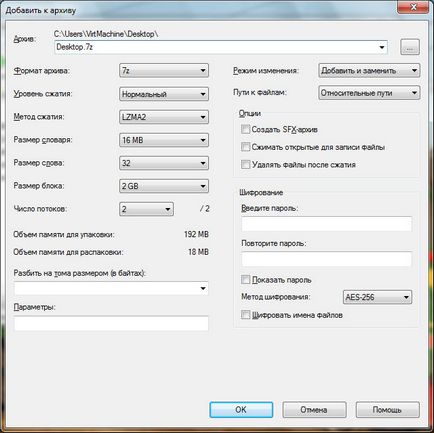The height and width of the screenshot is (433, 434).
Task: Click the Введите пароль input field
Action: [326, 224]
